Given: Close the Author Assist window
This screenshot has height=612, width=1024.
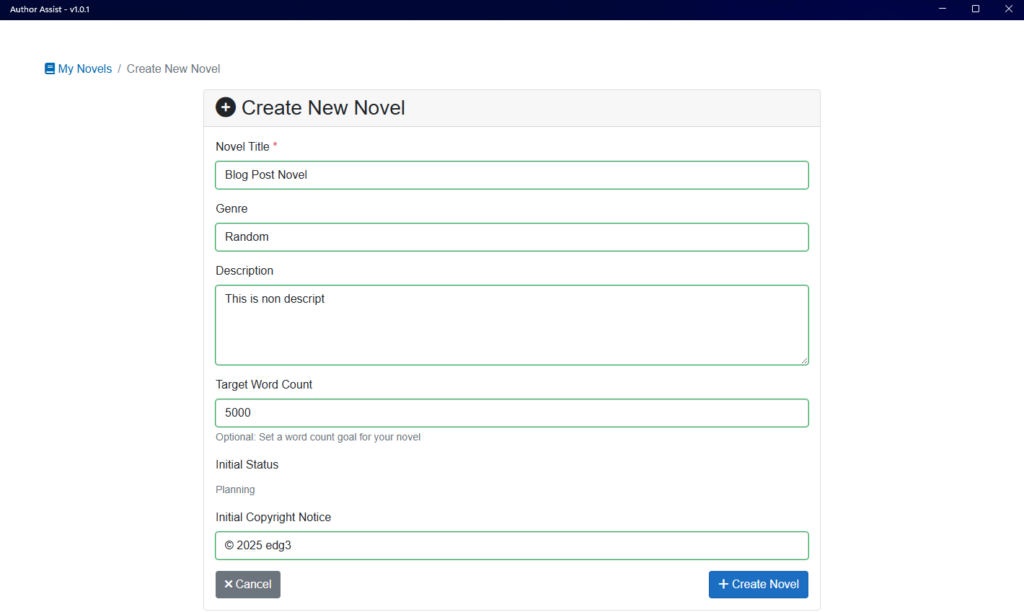Looking at the screenshot, I should click(1007, 9).
